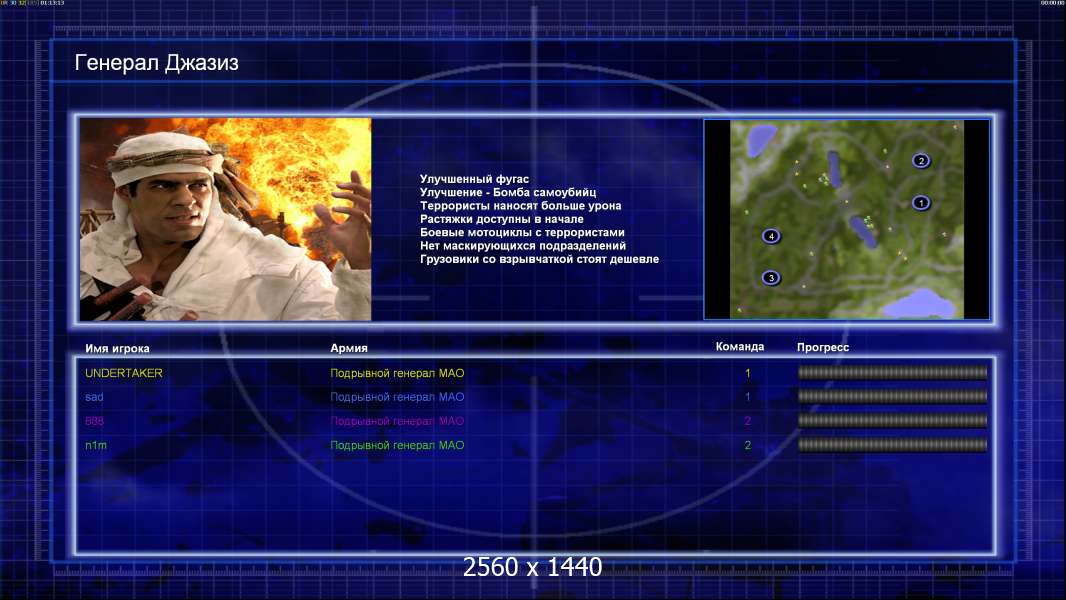Click the 888 player's progress bar
1066x600 pixels.
pos(892,421)
